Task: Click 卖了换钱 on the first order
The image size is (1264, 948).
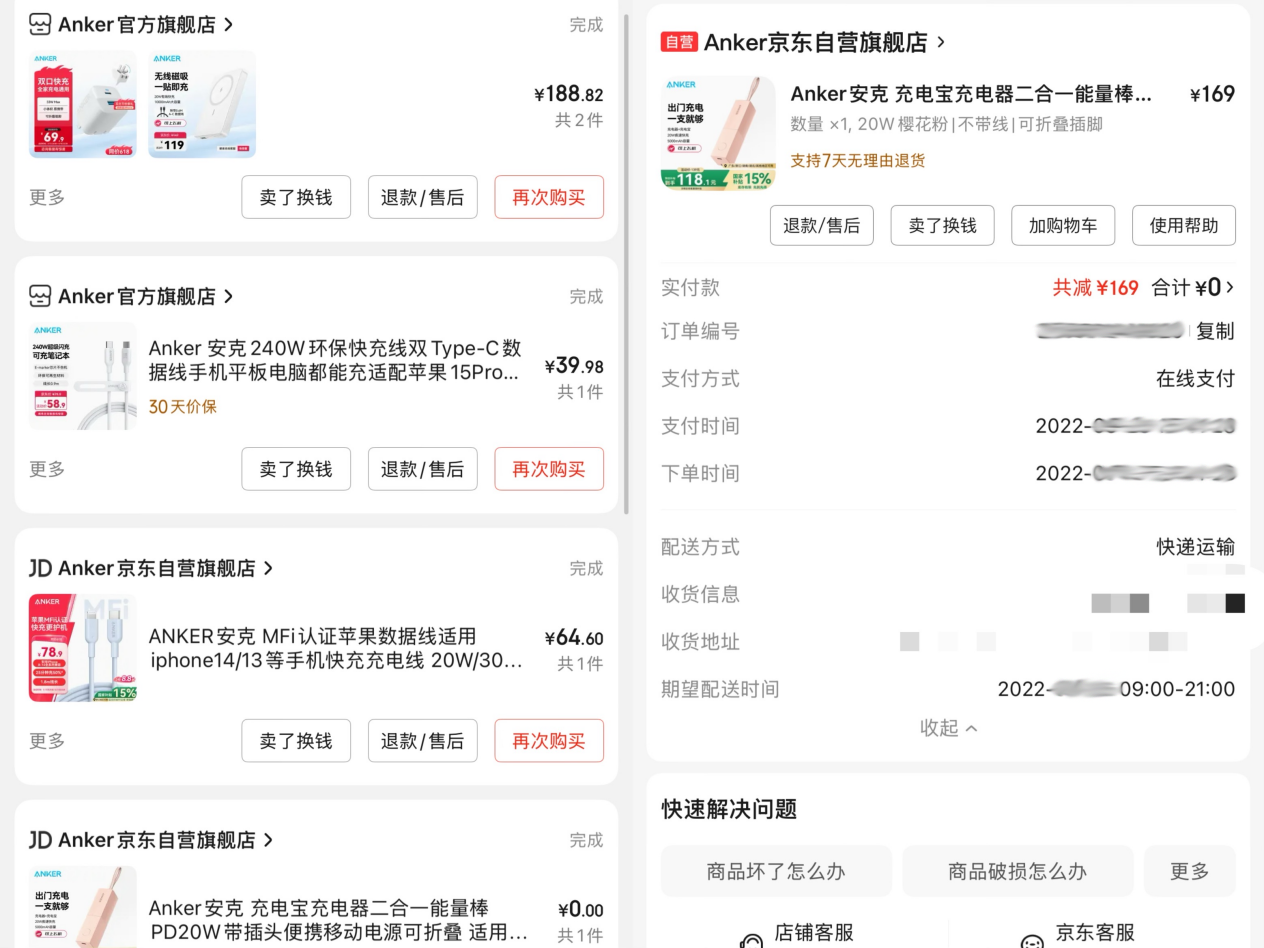Action: click(296, 197)
